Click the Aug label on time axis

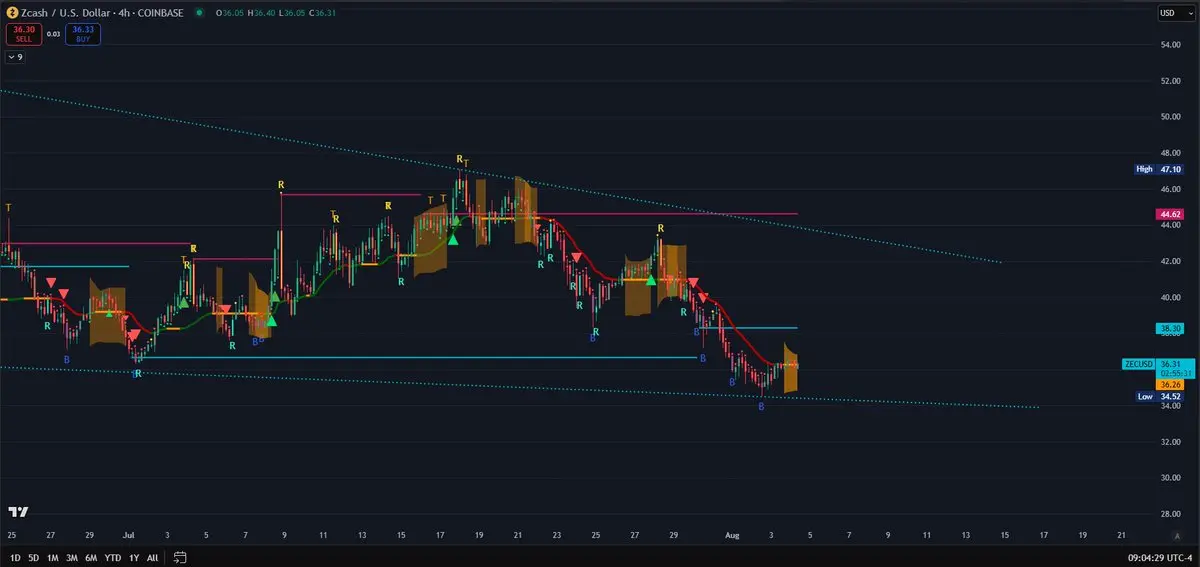pos(734,535)
